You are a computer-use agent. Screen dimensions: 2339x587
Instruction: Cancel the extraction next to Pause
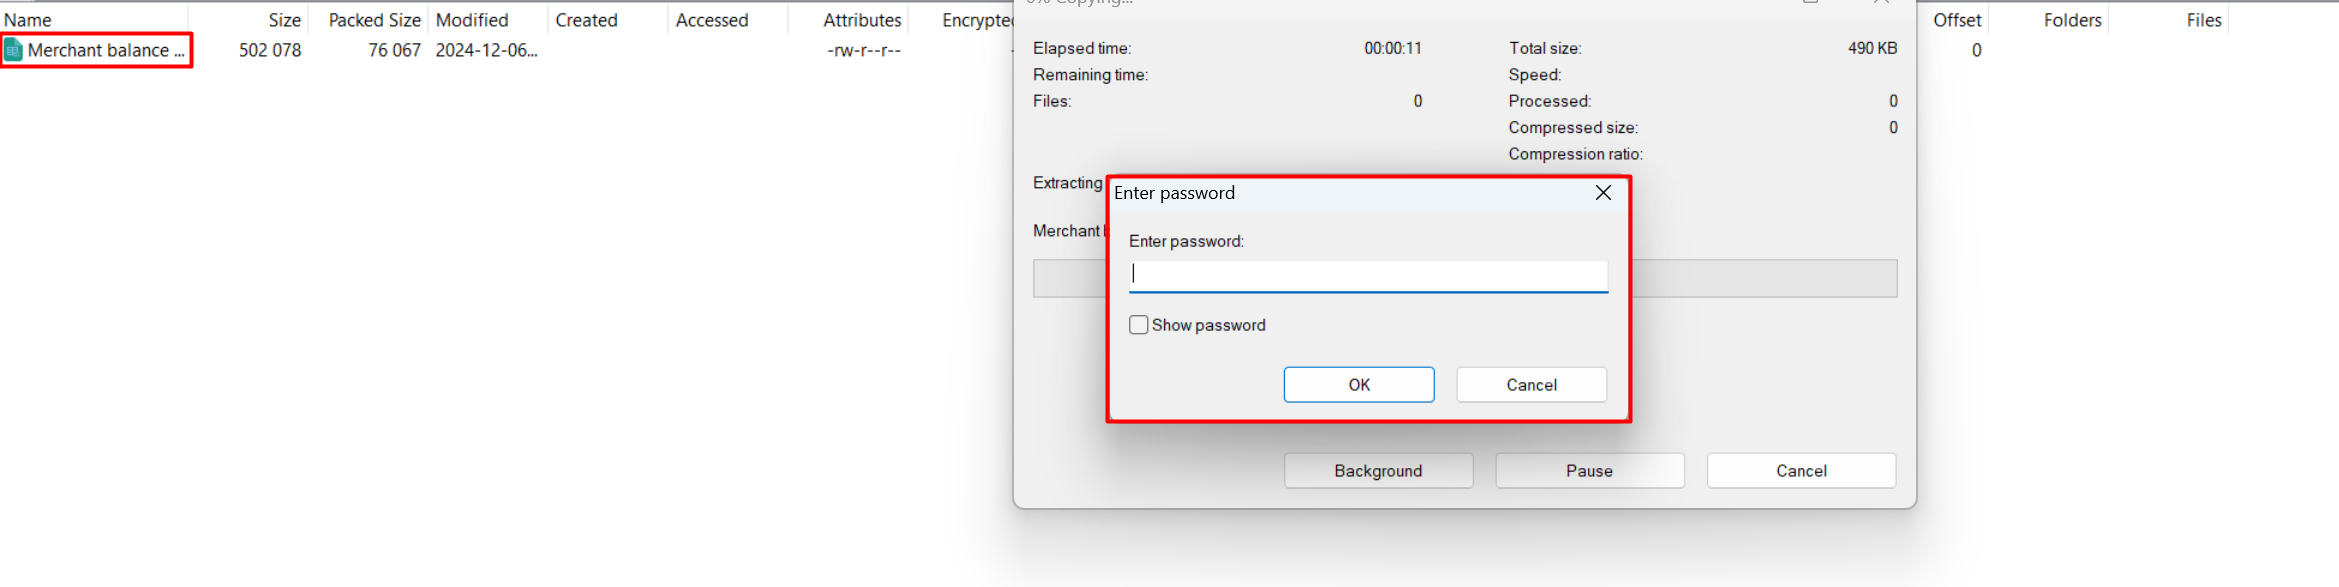point(1800,471)
